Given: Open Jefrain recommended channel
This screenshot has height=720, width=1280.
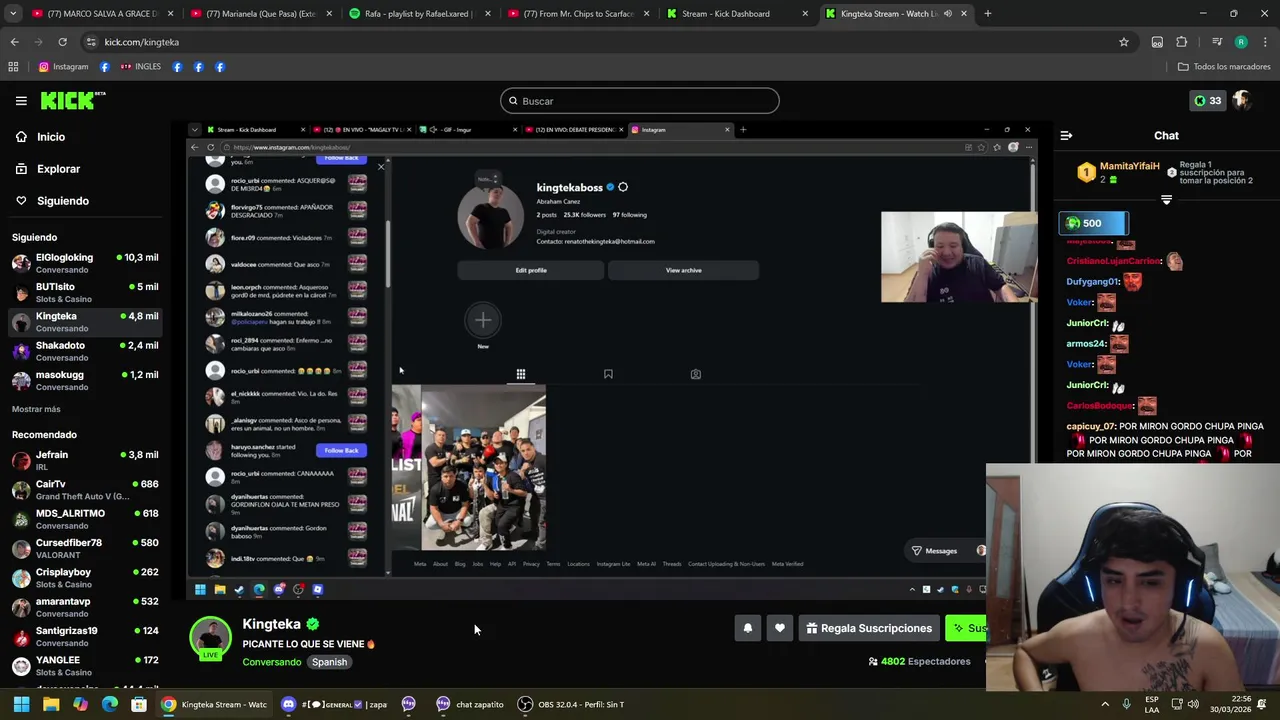Looking at the screenshot, I should pos(85,460).
